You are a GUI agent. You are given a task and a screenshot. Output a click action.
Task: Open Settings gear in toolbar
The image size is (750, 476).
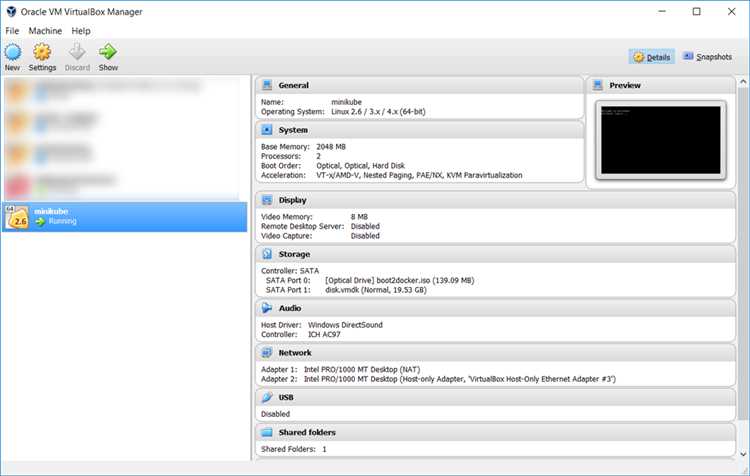pyautogui.click(x=42, y=52)
